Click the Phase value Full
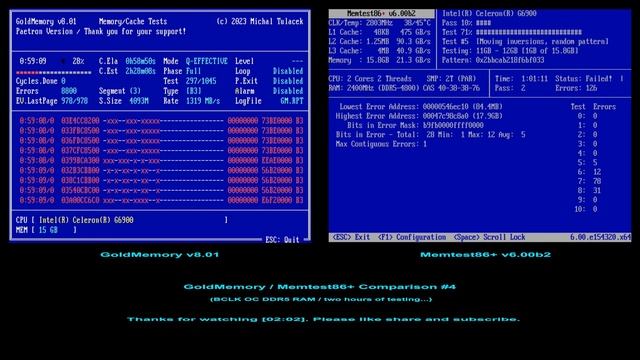This screenshot has width=640, height=360. [x=193, y=71]
